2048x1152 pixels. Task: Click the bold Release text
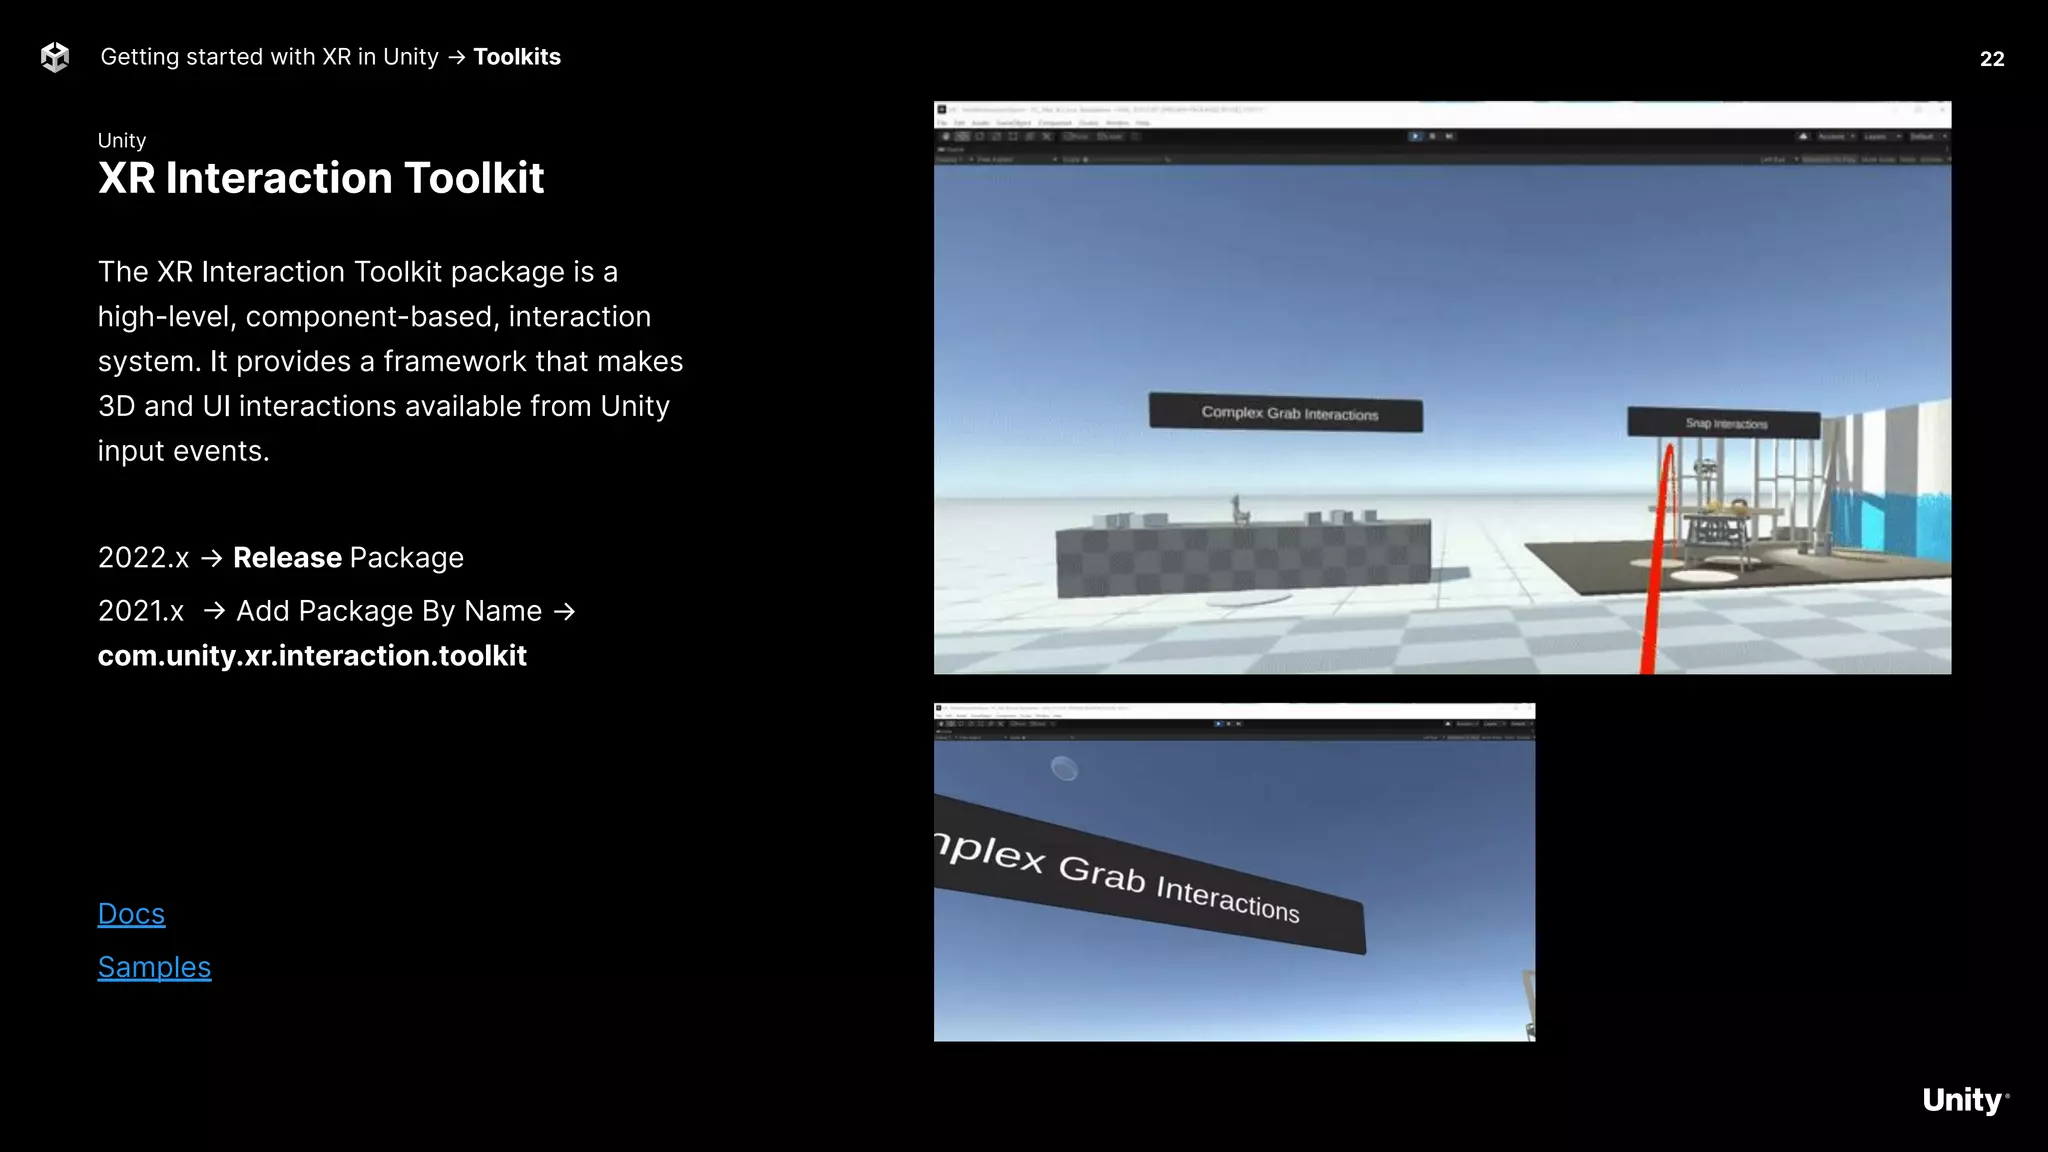[x=287, y=558]
